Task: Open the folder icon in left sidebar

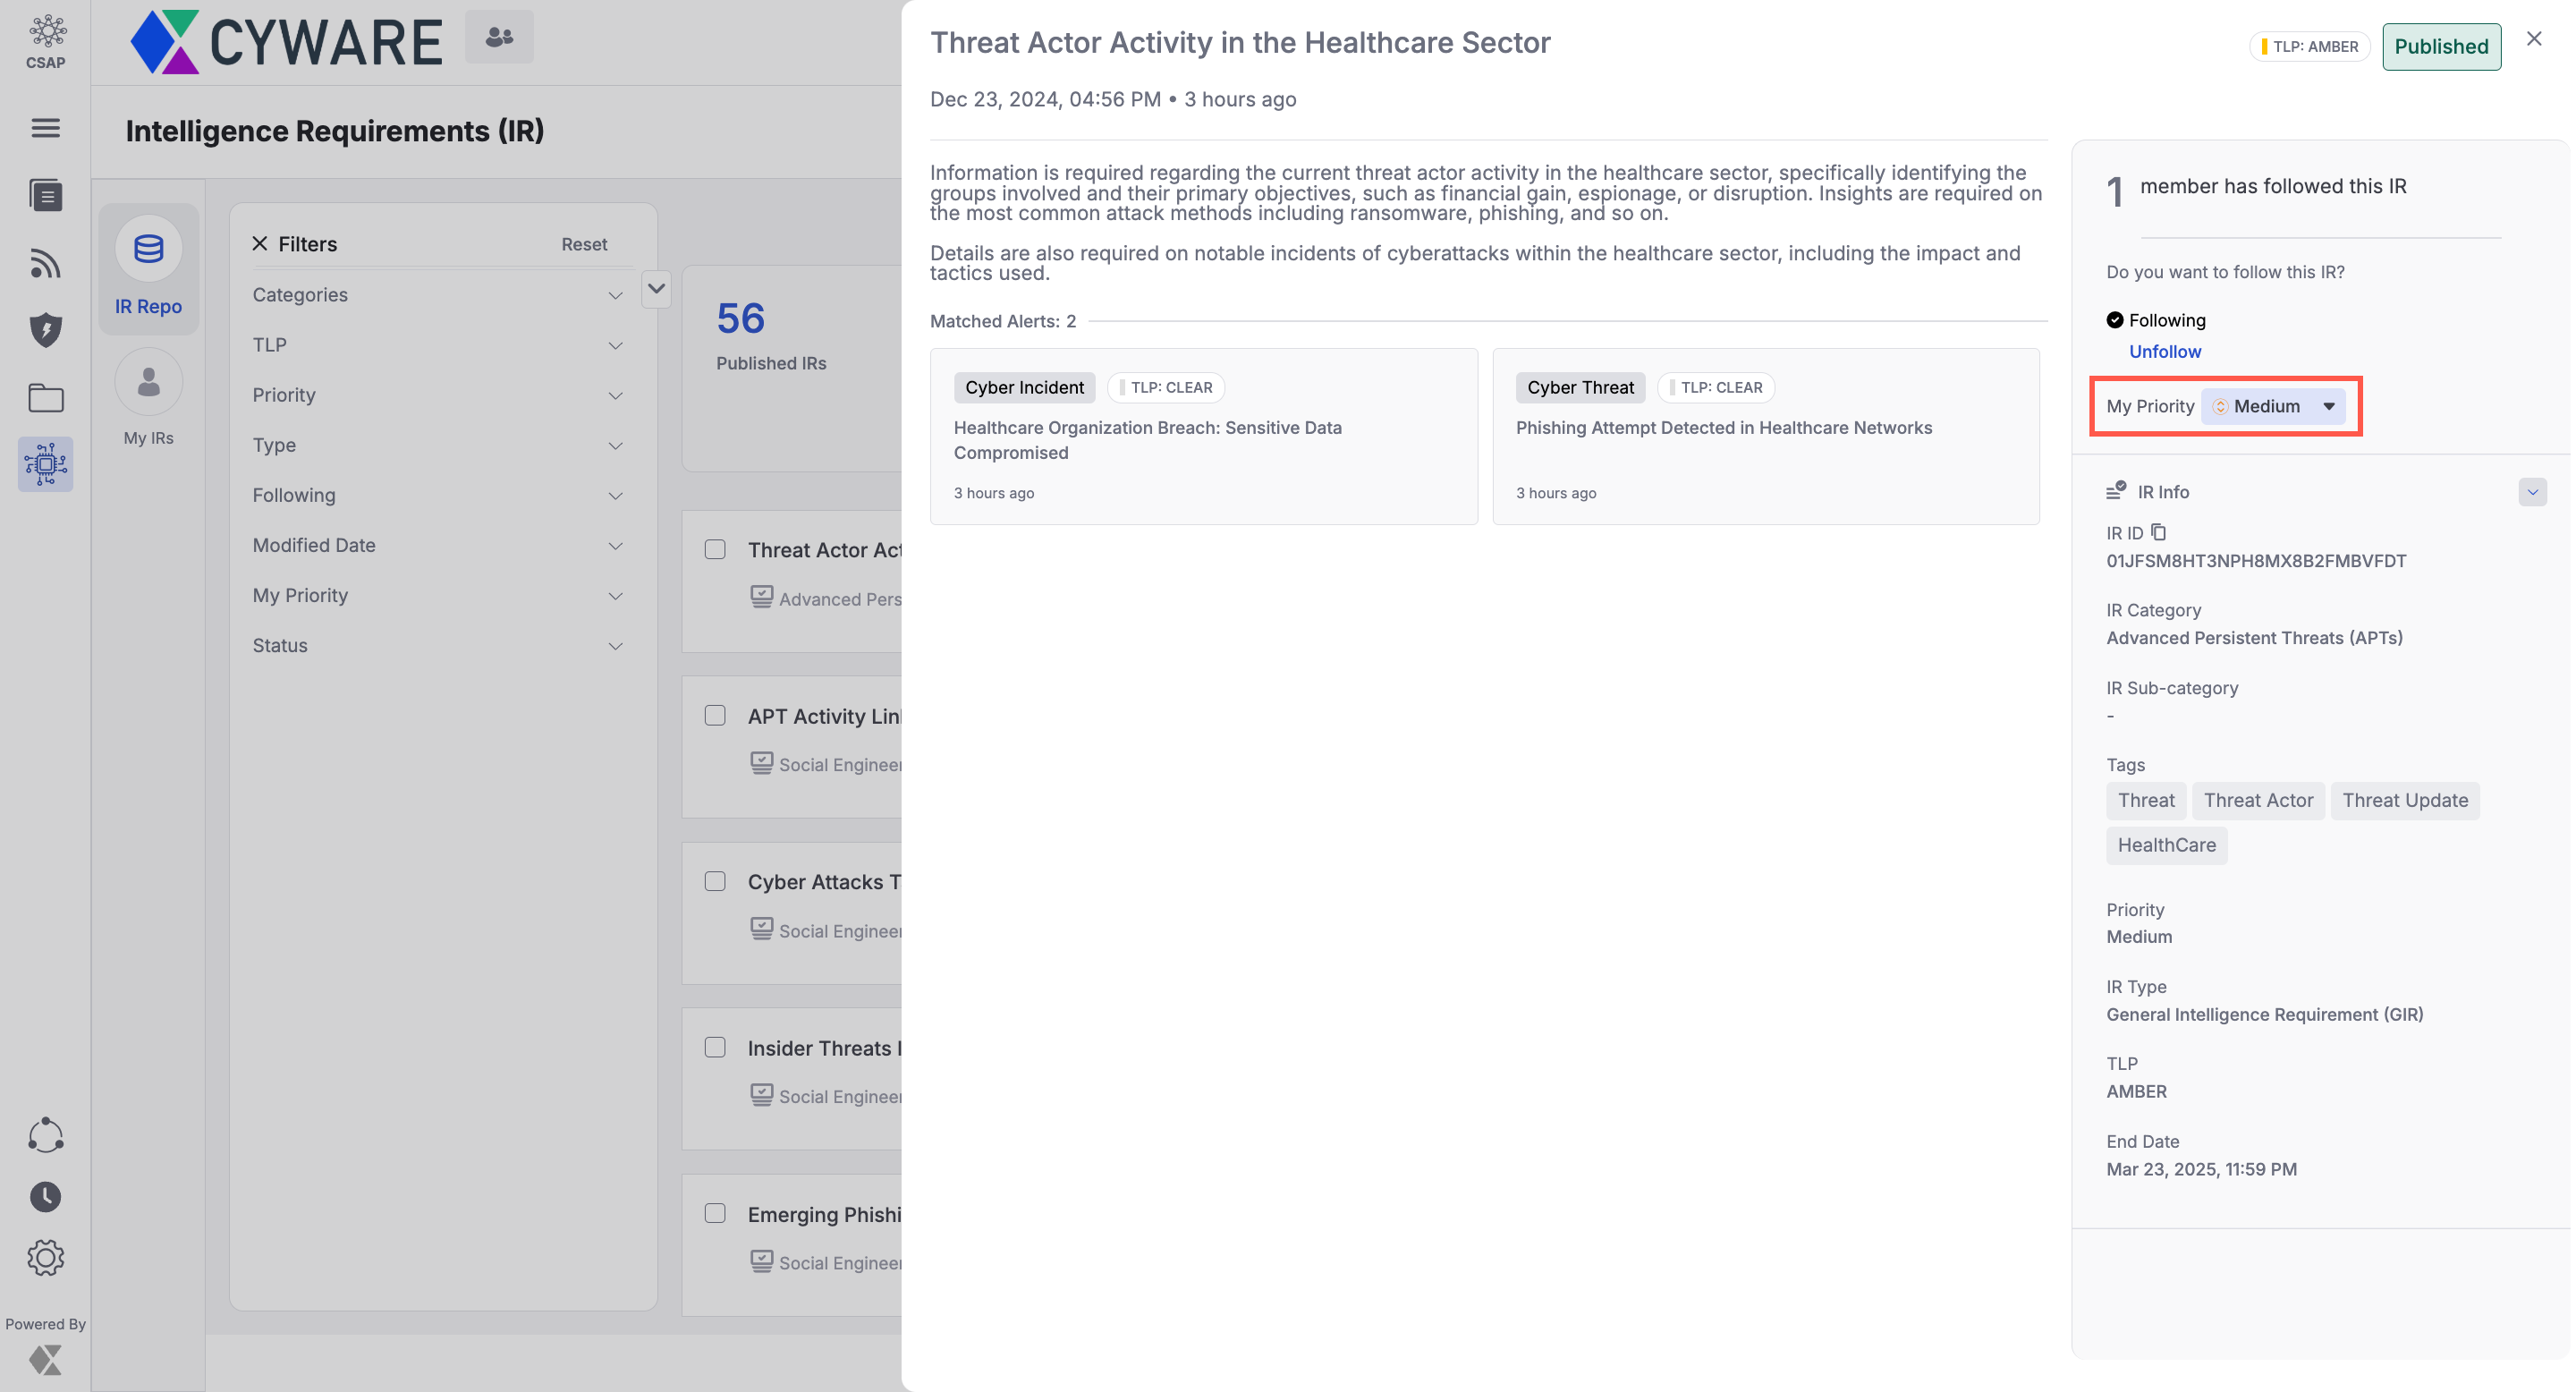Action: click(45, 398)
